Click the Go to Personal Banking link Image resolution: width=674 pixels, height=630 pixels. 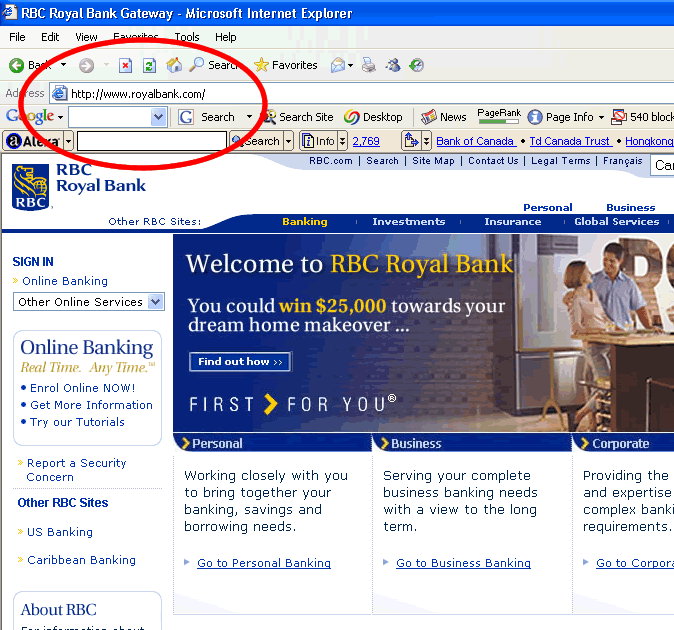264,563
